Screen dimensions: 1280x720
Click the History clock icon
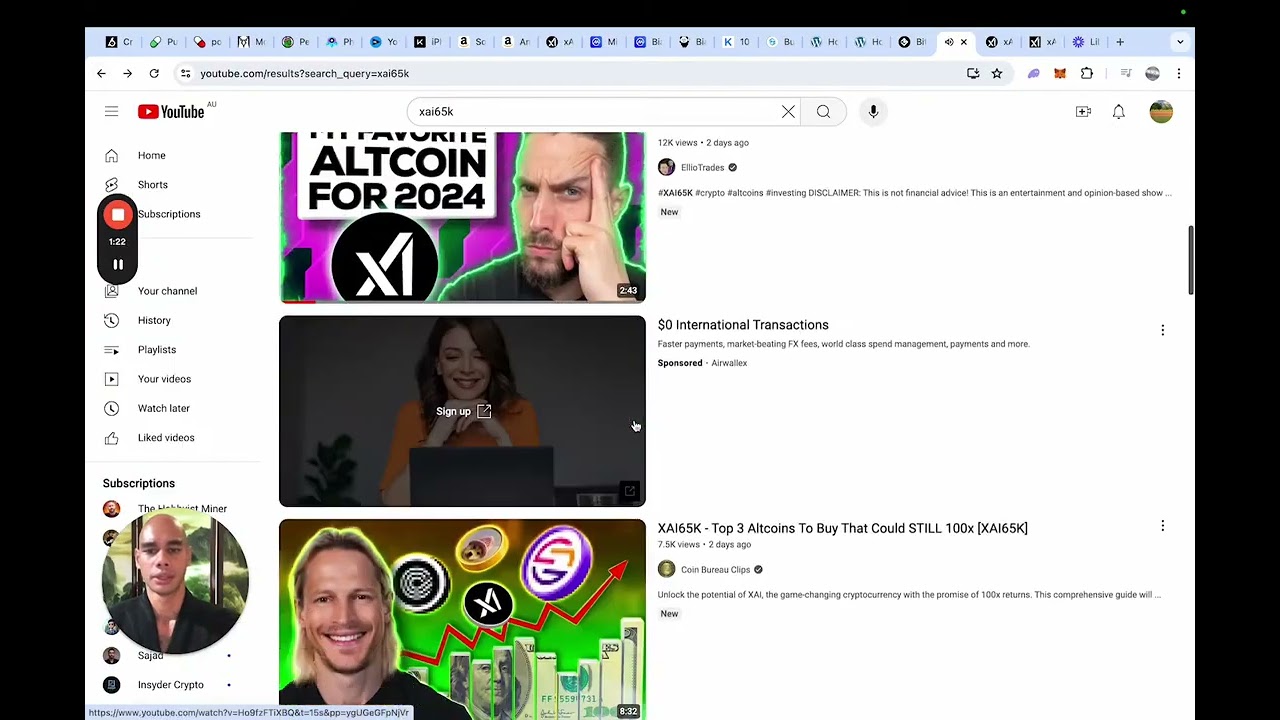click(x=112, y=320)
